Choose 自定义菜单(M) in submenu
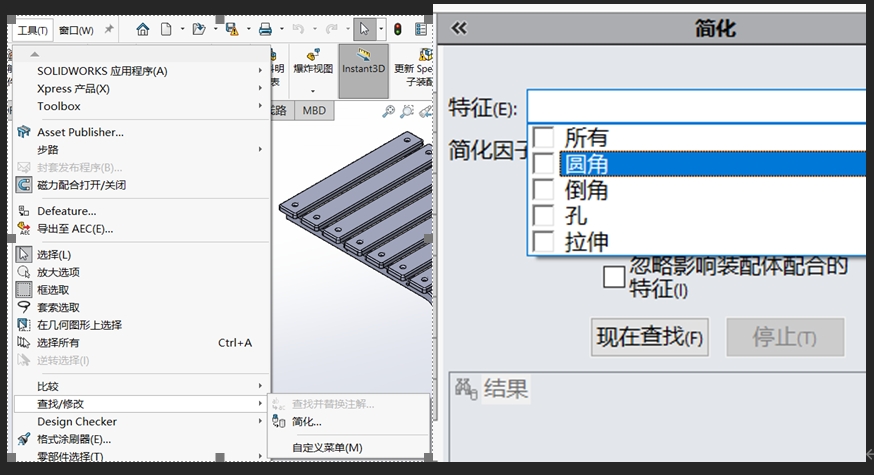The width and height of the screenshot is (874, 475). pyautogui.click(x=327, y=448)
